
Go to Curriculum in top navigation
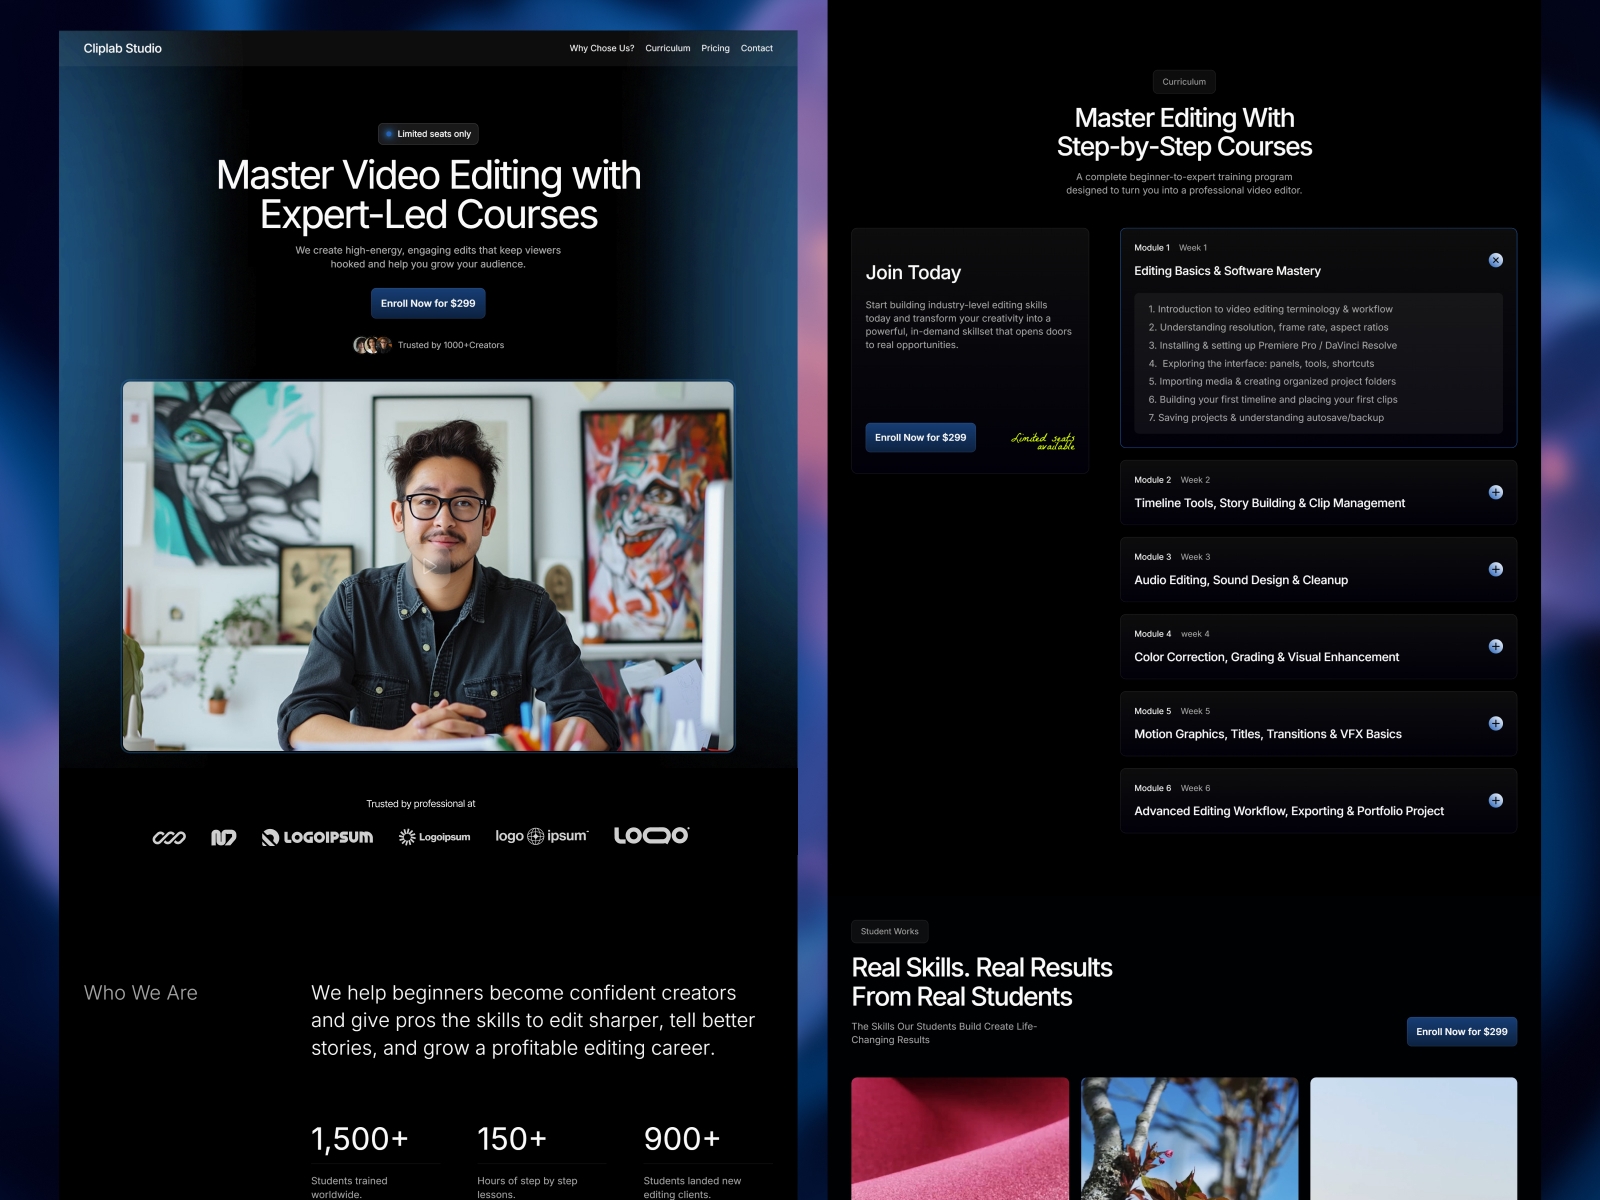(x=667, y=48)
